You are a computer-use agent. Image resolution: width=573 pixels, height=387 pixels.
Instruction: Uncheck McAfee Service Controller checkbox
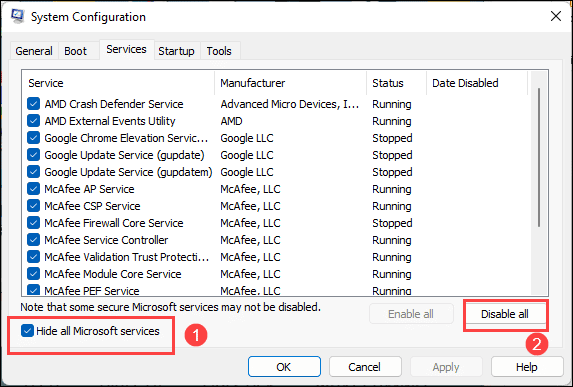33,240
